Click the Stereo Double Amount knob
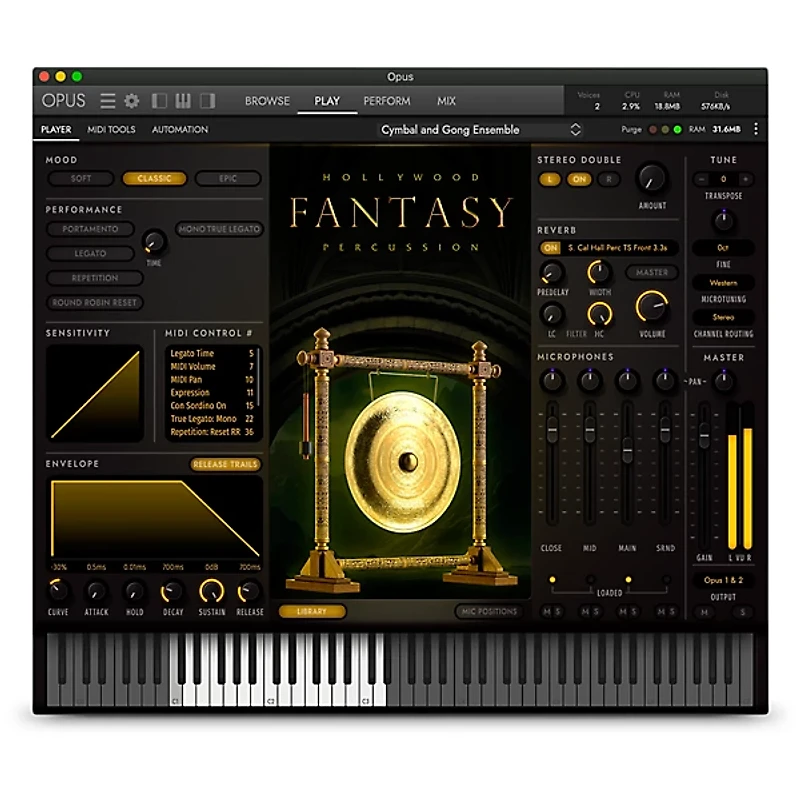The width and height of the screenshot is (800, 800). [x=652, y=179]
